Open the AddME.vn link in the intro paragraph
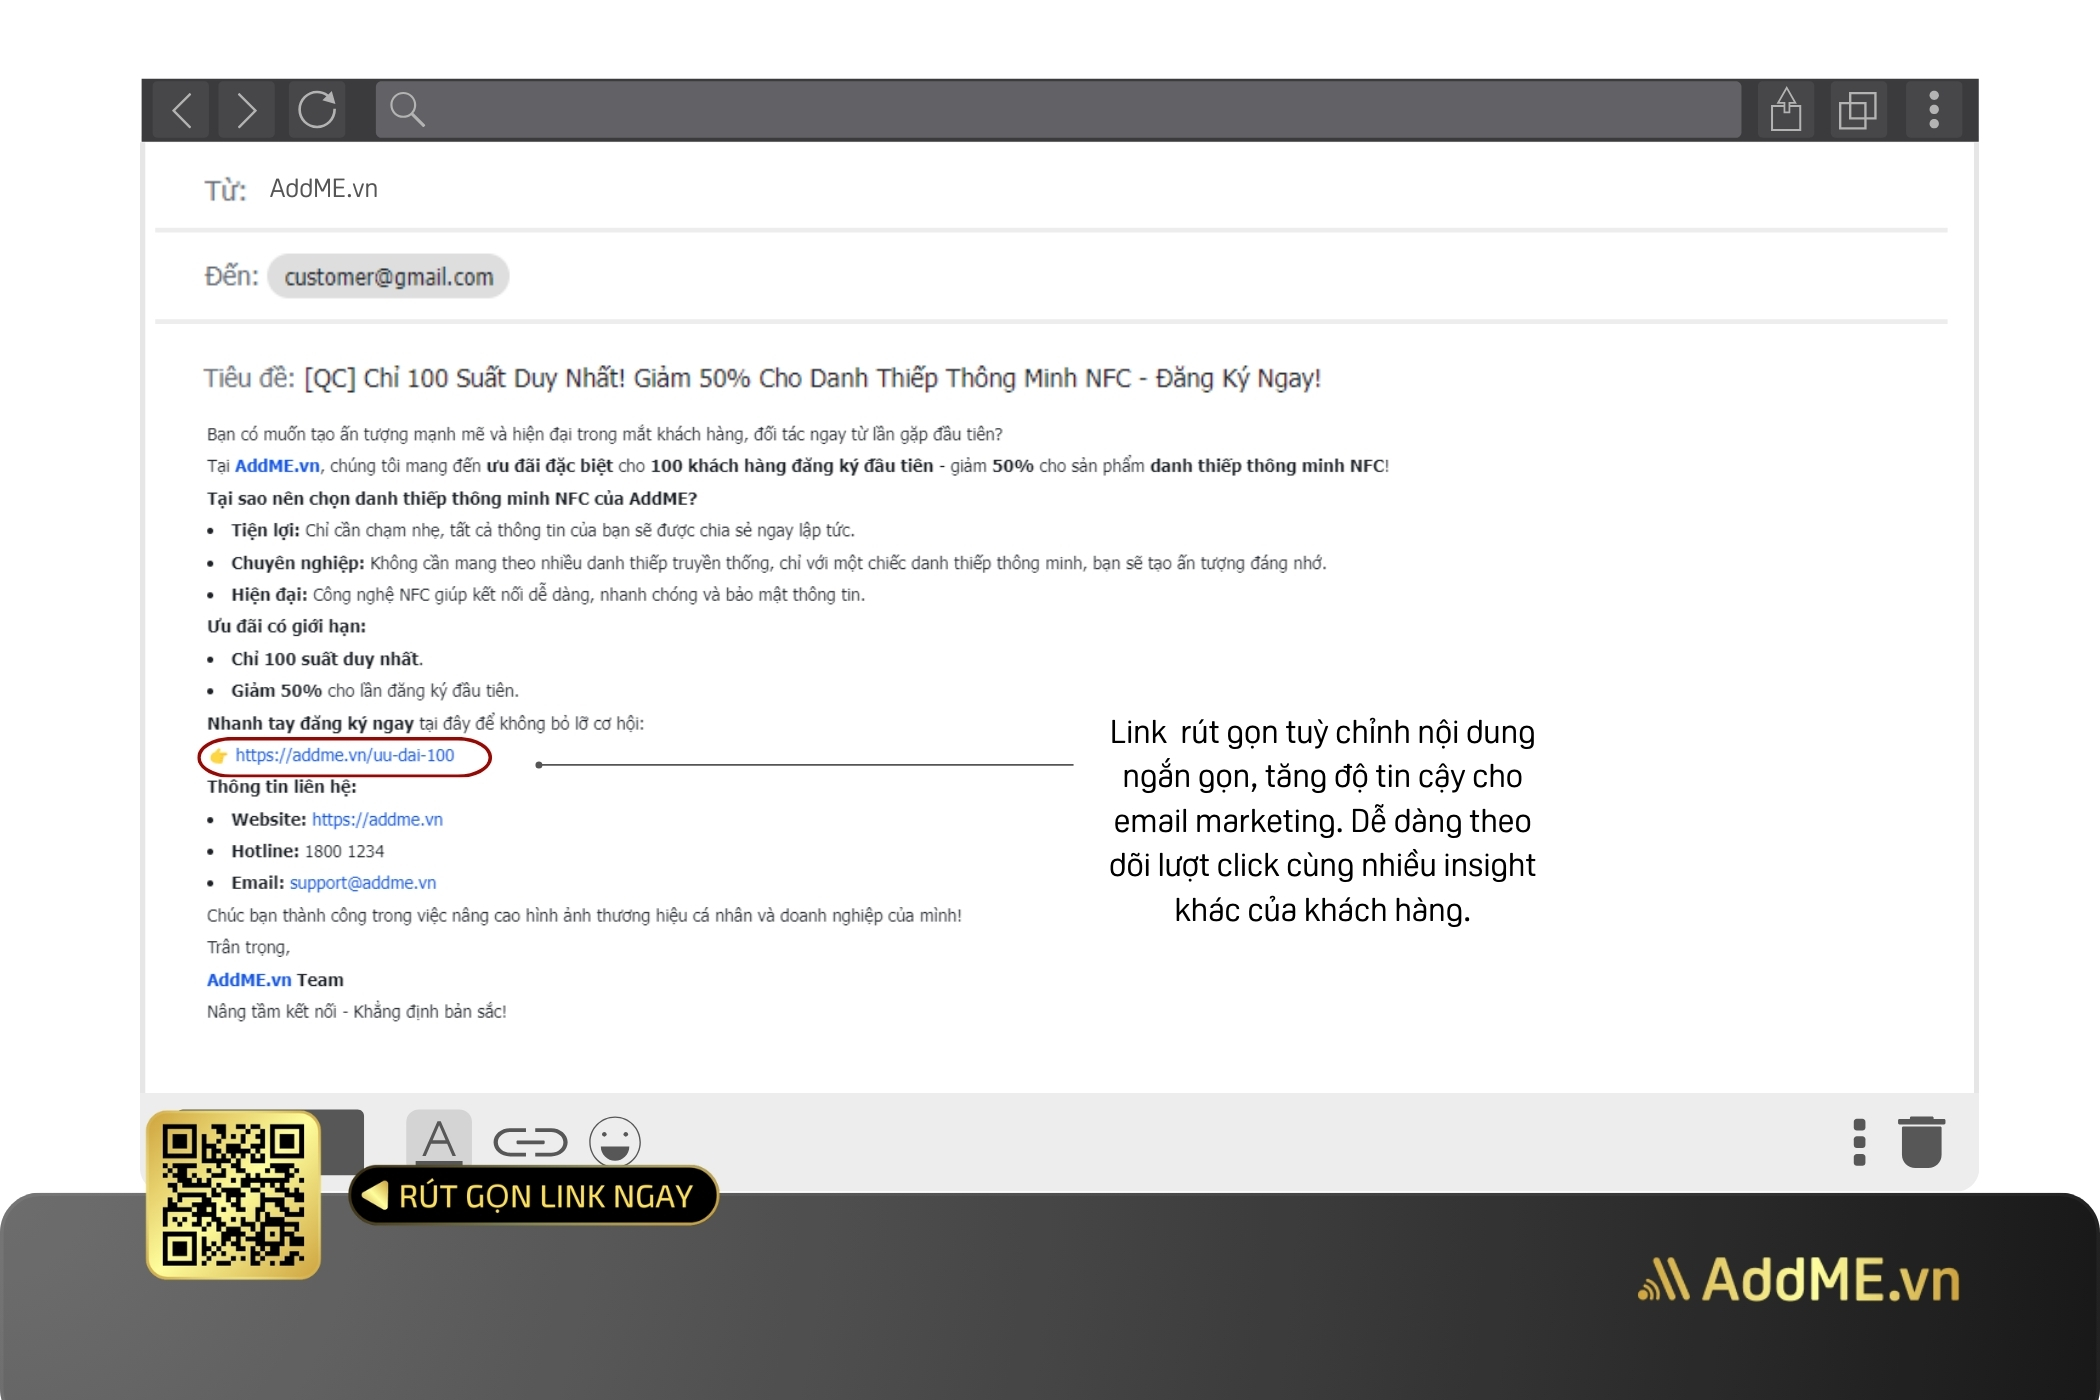The width and height of the screenshot is (2100, 1400). pyautogui.click(x=277, y=466)
